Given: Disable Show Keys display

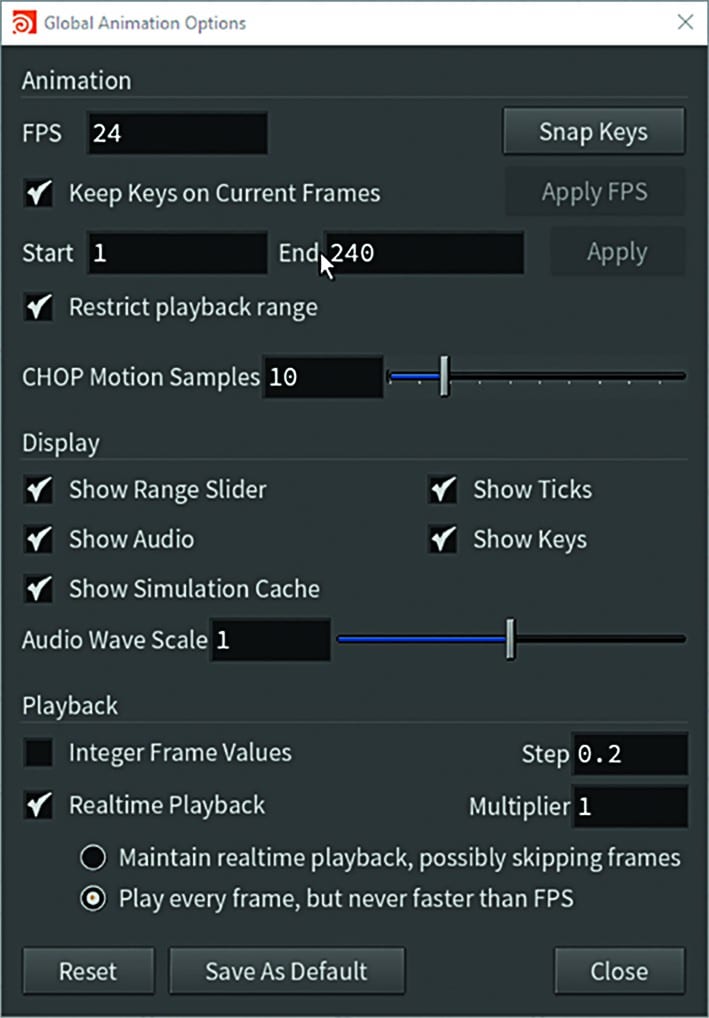Looking at the screenshot, I should click(443, 539).
